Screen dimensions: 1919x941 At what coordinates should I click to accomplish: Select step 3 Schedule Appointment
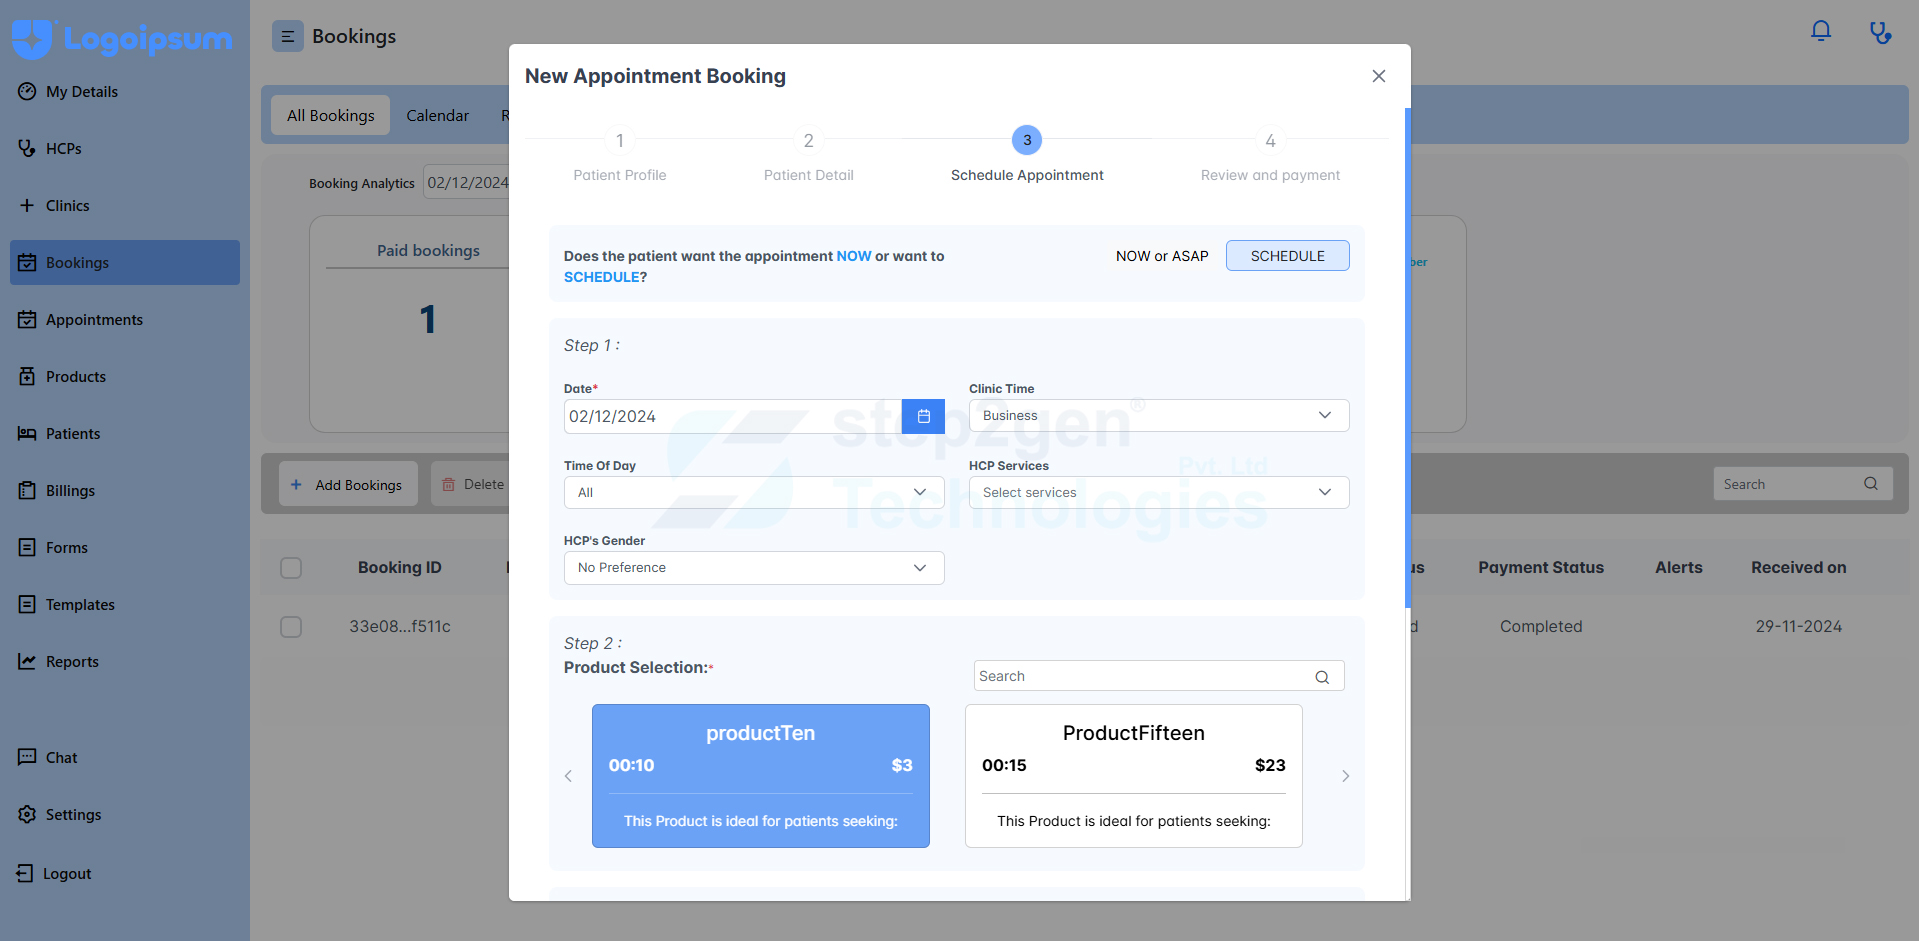point(1027,155)
